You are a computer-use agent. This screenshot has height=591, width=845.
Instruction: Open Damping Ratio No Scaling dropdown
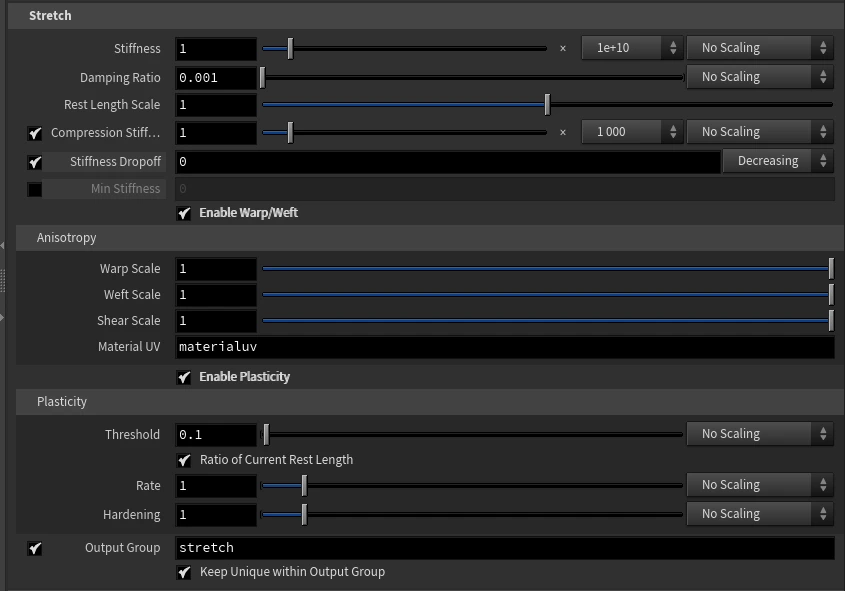pos(760,77)
